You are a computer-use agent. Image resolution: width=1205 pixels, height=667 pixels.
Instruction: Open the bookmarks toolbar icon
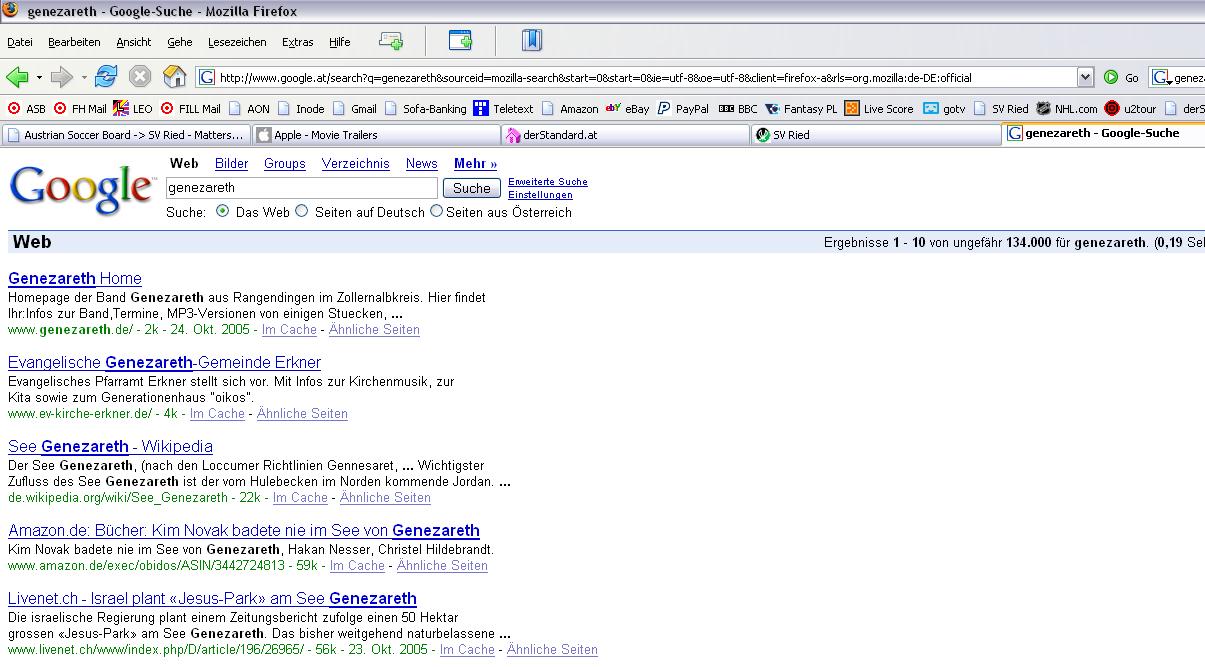(x=531, y=41)
